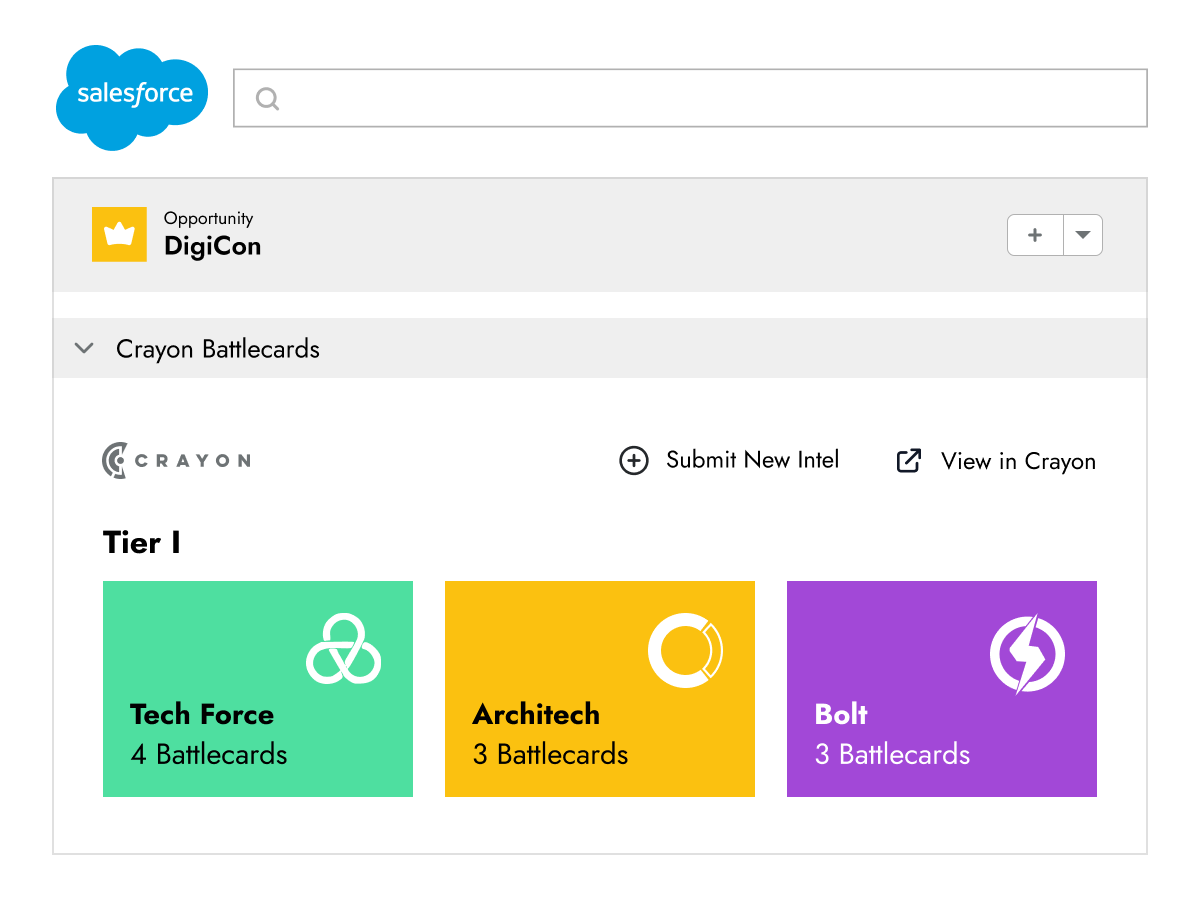The image size is (1200, 900).
Task: Click the Bolt lightning logo
Action: [1027, 654]
